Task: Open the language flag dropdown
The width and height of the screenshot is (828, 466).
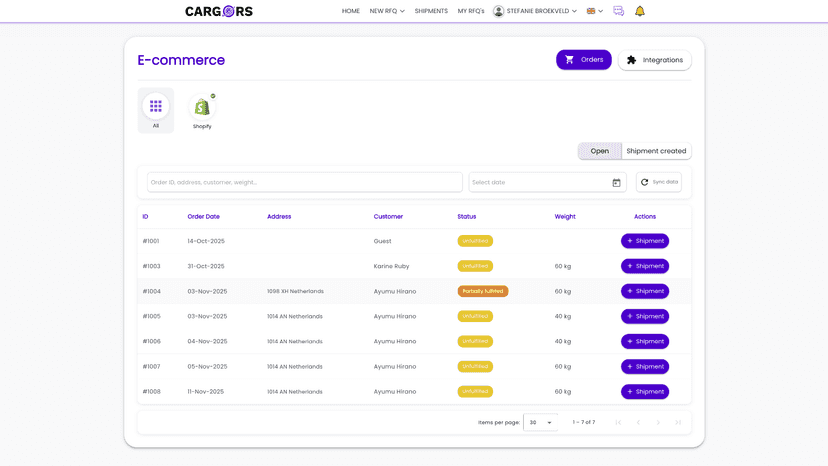Action: (x=595, y=11)
